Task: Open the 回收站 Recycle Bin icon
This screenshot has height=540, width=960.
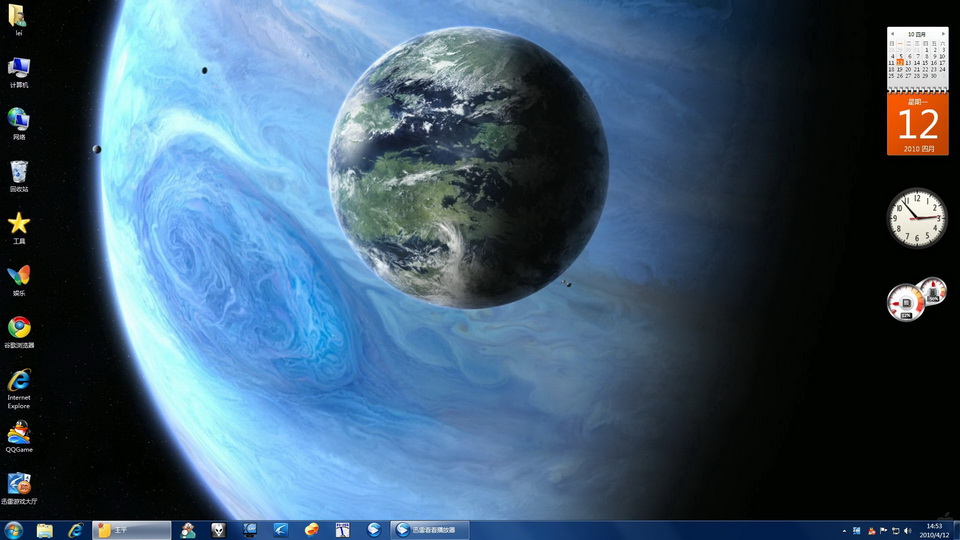Action: (19, 176)
